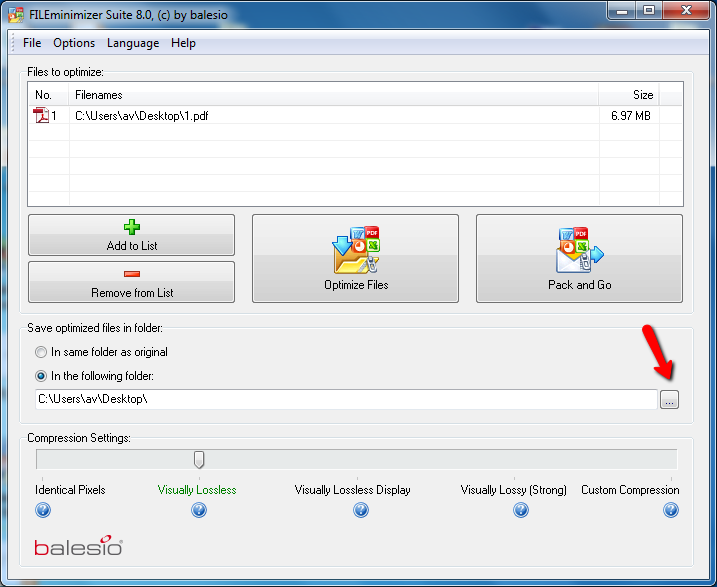Click help icon under Visually Lossless
This screenshot has width=717, height=587.
199,510
